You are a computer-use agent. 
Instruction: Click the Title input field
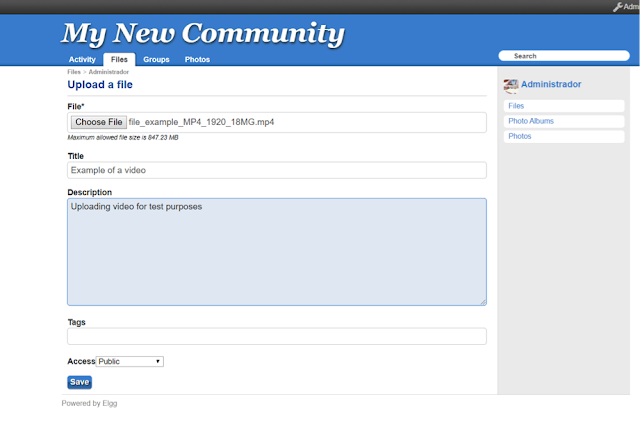pos(277,170)
